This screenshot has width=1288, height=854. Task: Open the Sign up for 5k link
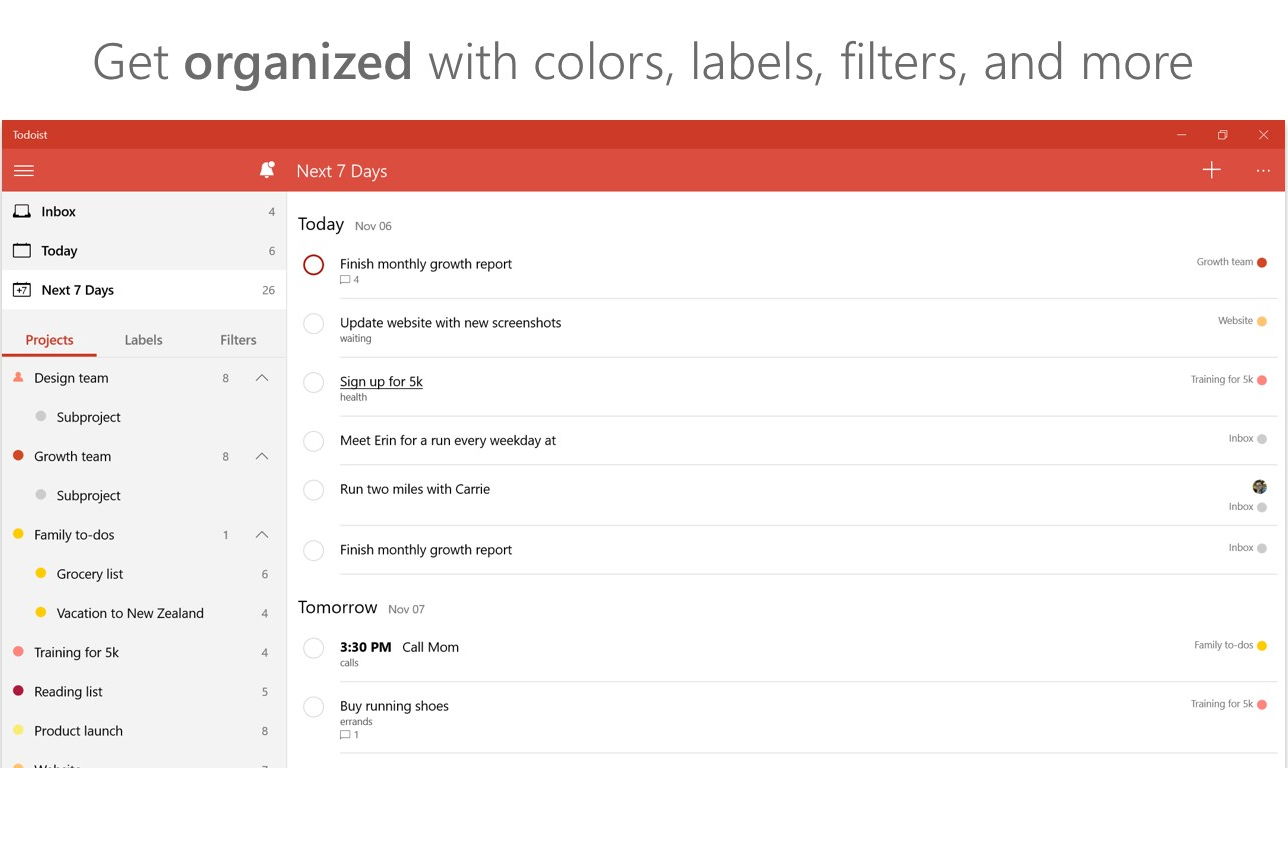click(381, 381)
